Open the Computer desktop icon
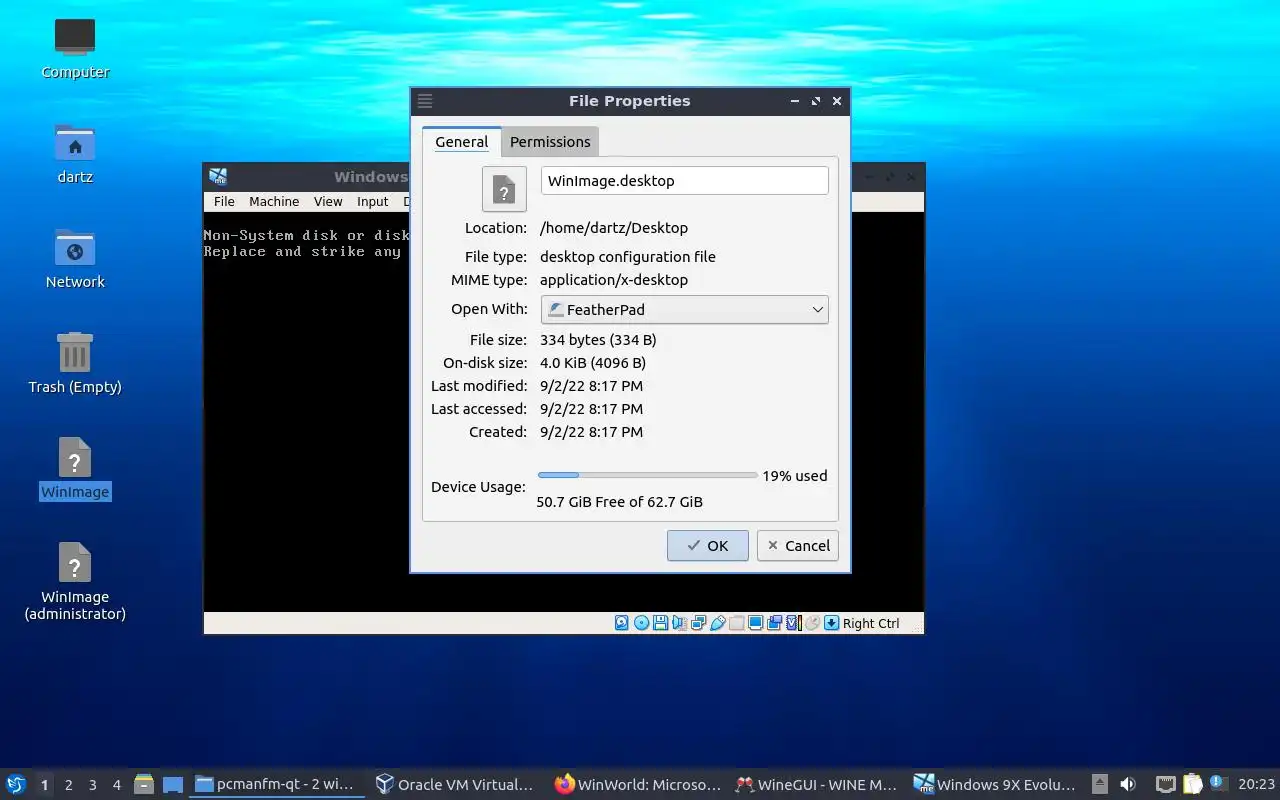Screen dimensions: 1280x800 tap(75, 38)
